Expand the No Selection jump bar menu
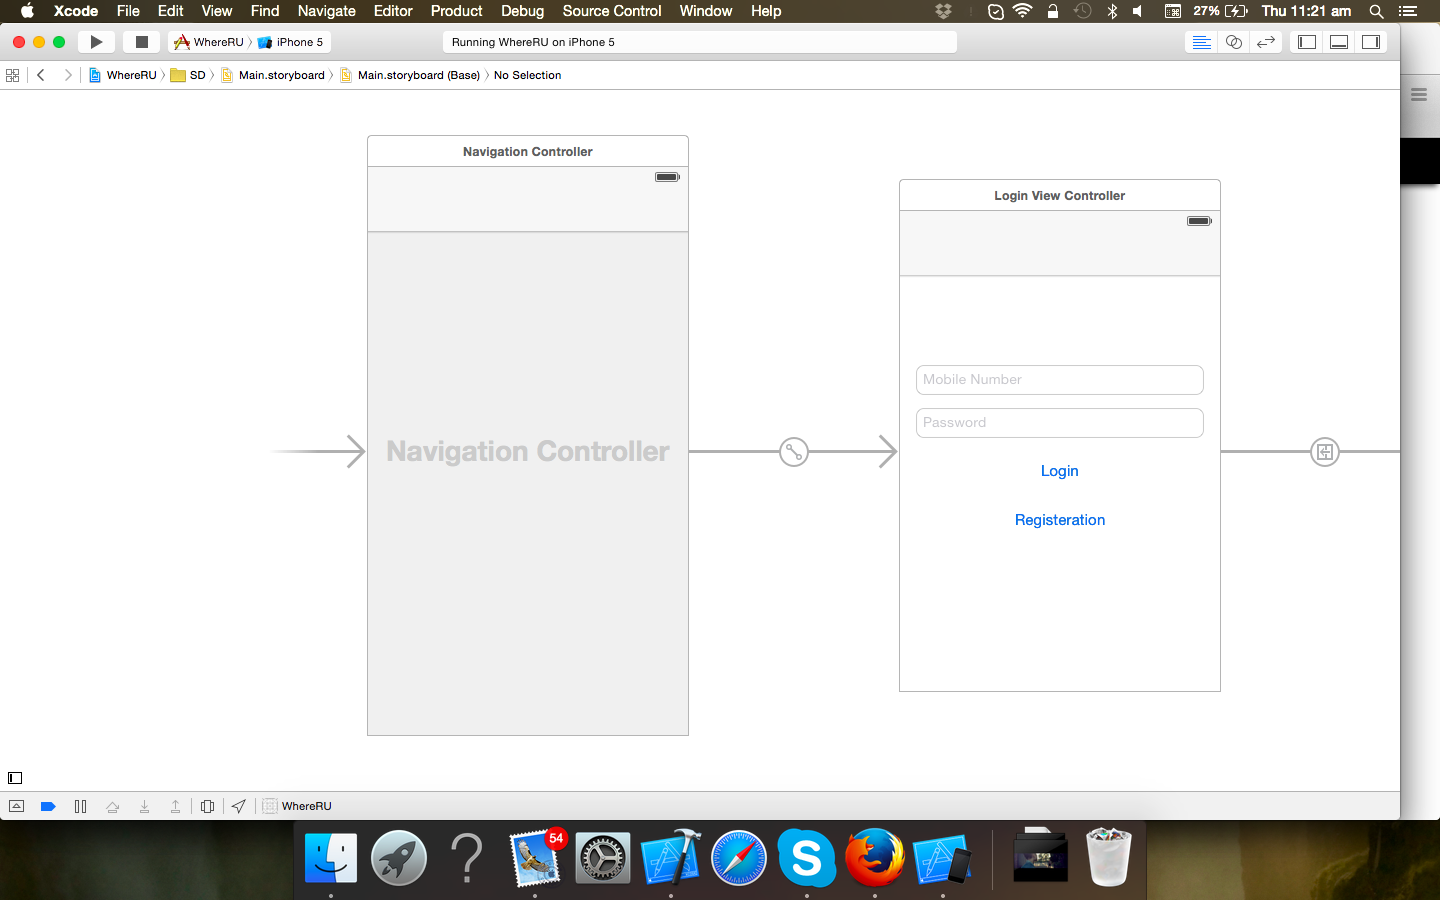This screenshot has height=900, width=1440. [527, 75]
